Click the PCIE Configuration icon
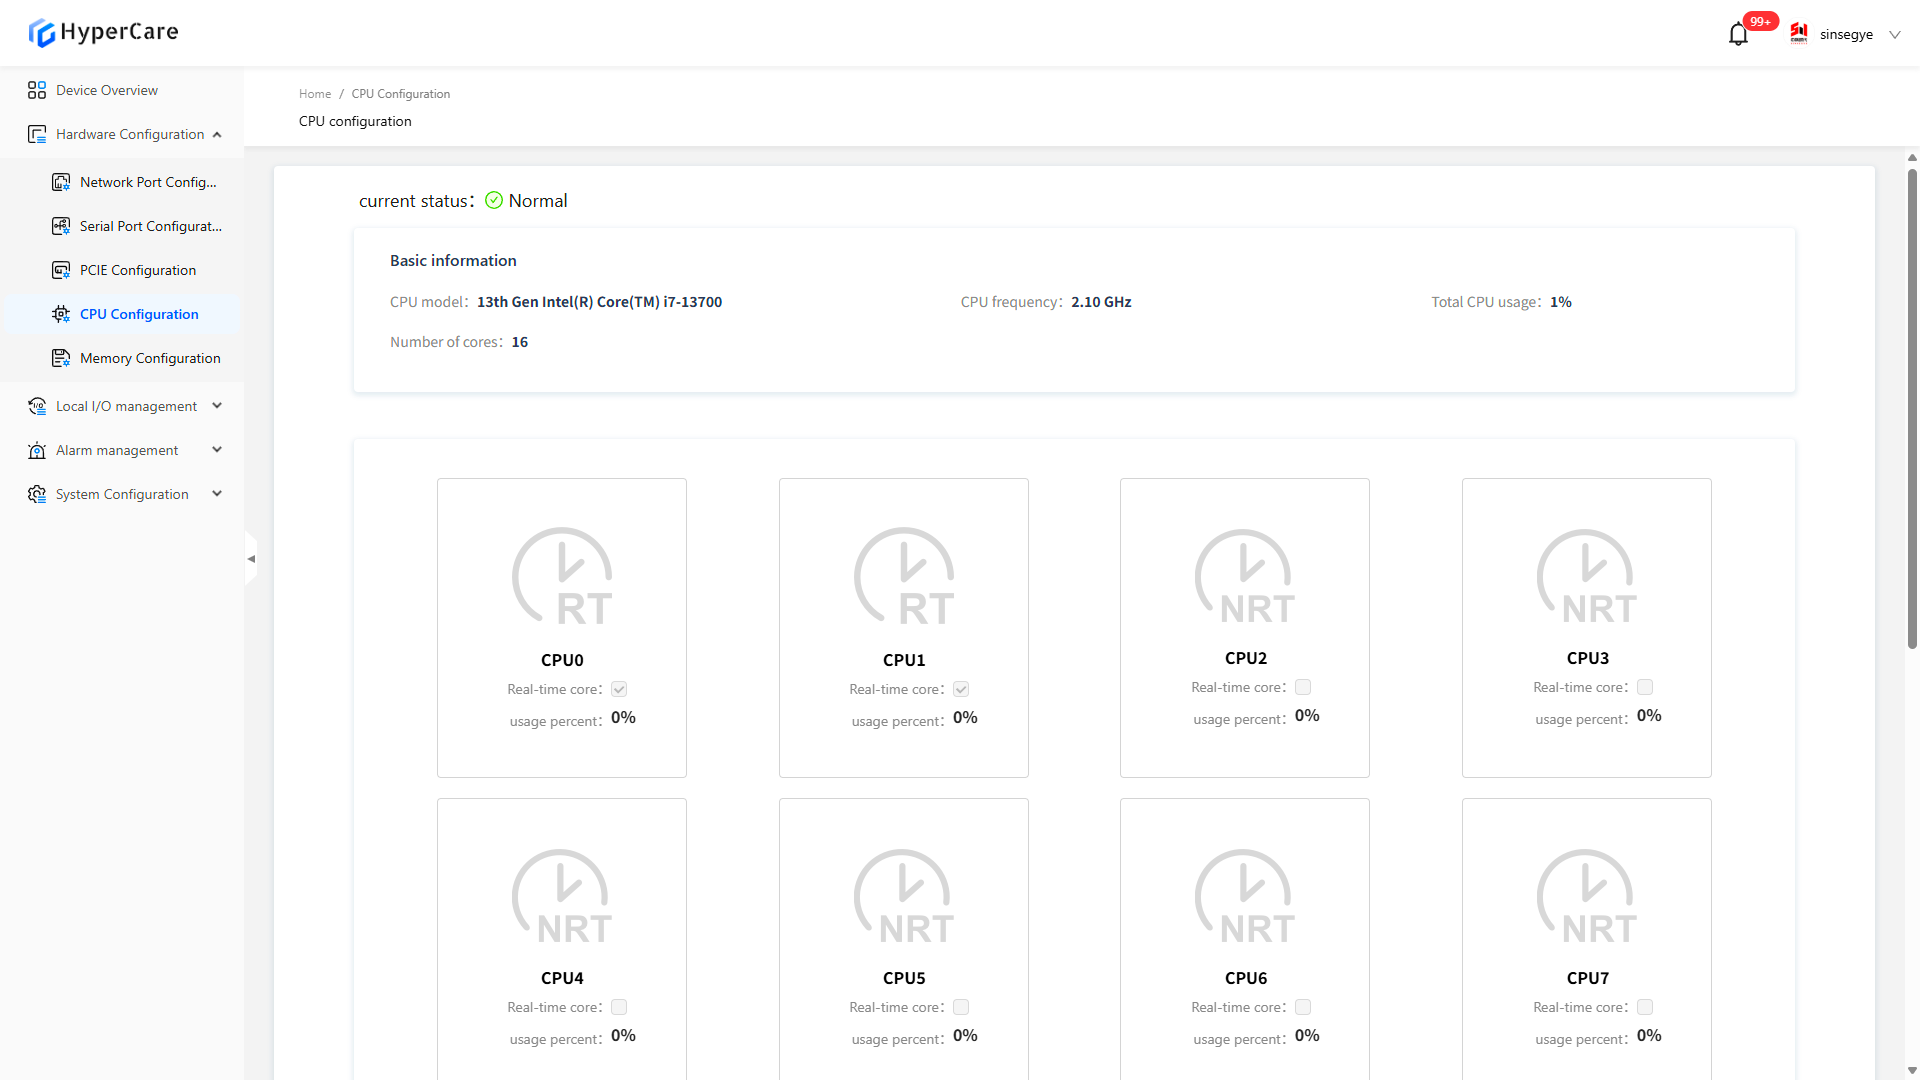The height and width of the screenshot is (1080, 1920). [61, 270]
